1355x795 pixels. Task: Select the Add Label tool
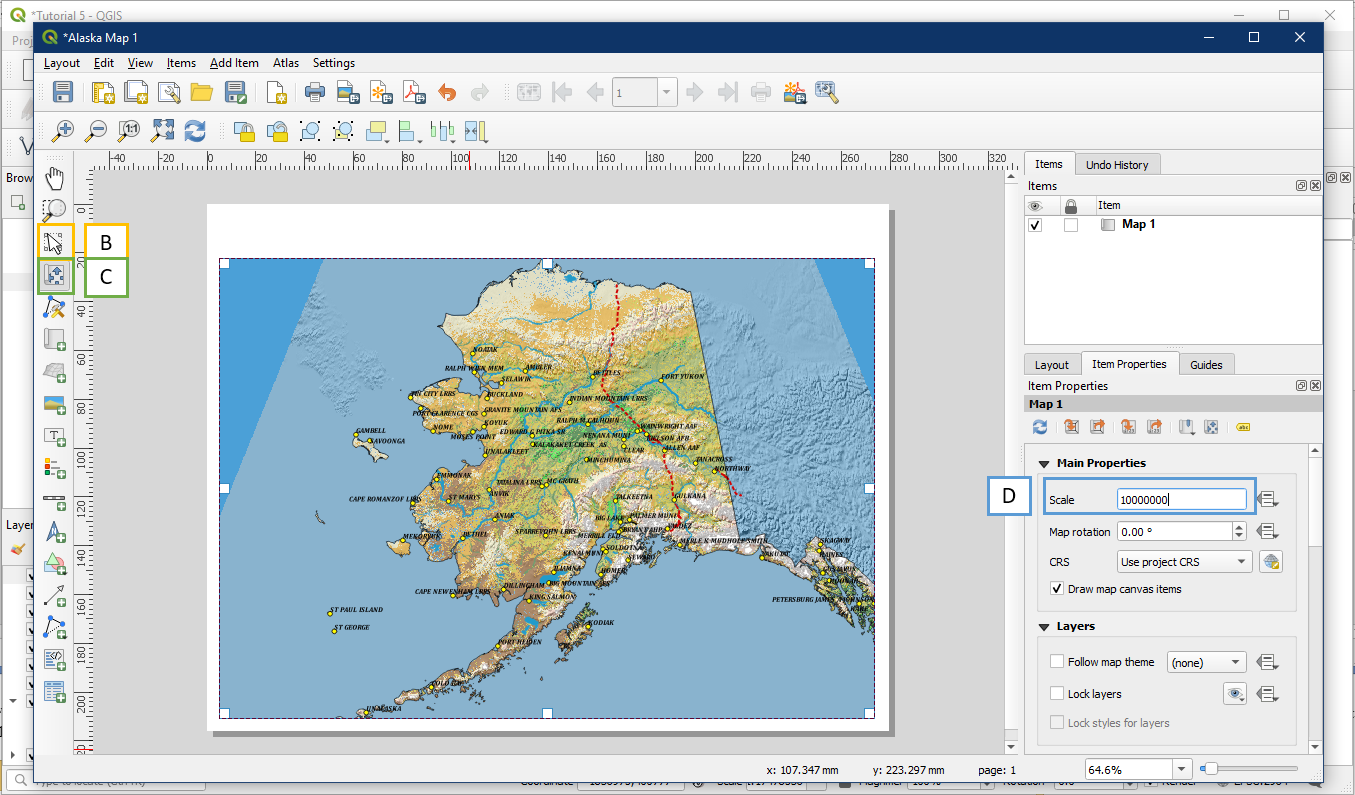(54, 436)
